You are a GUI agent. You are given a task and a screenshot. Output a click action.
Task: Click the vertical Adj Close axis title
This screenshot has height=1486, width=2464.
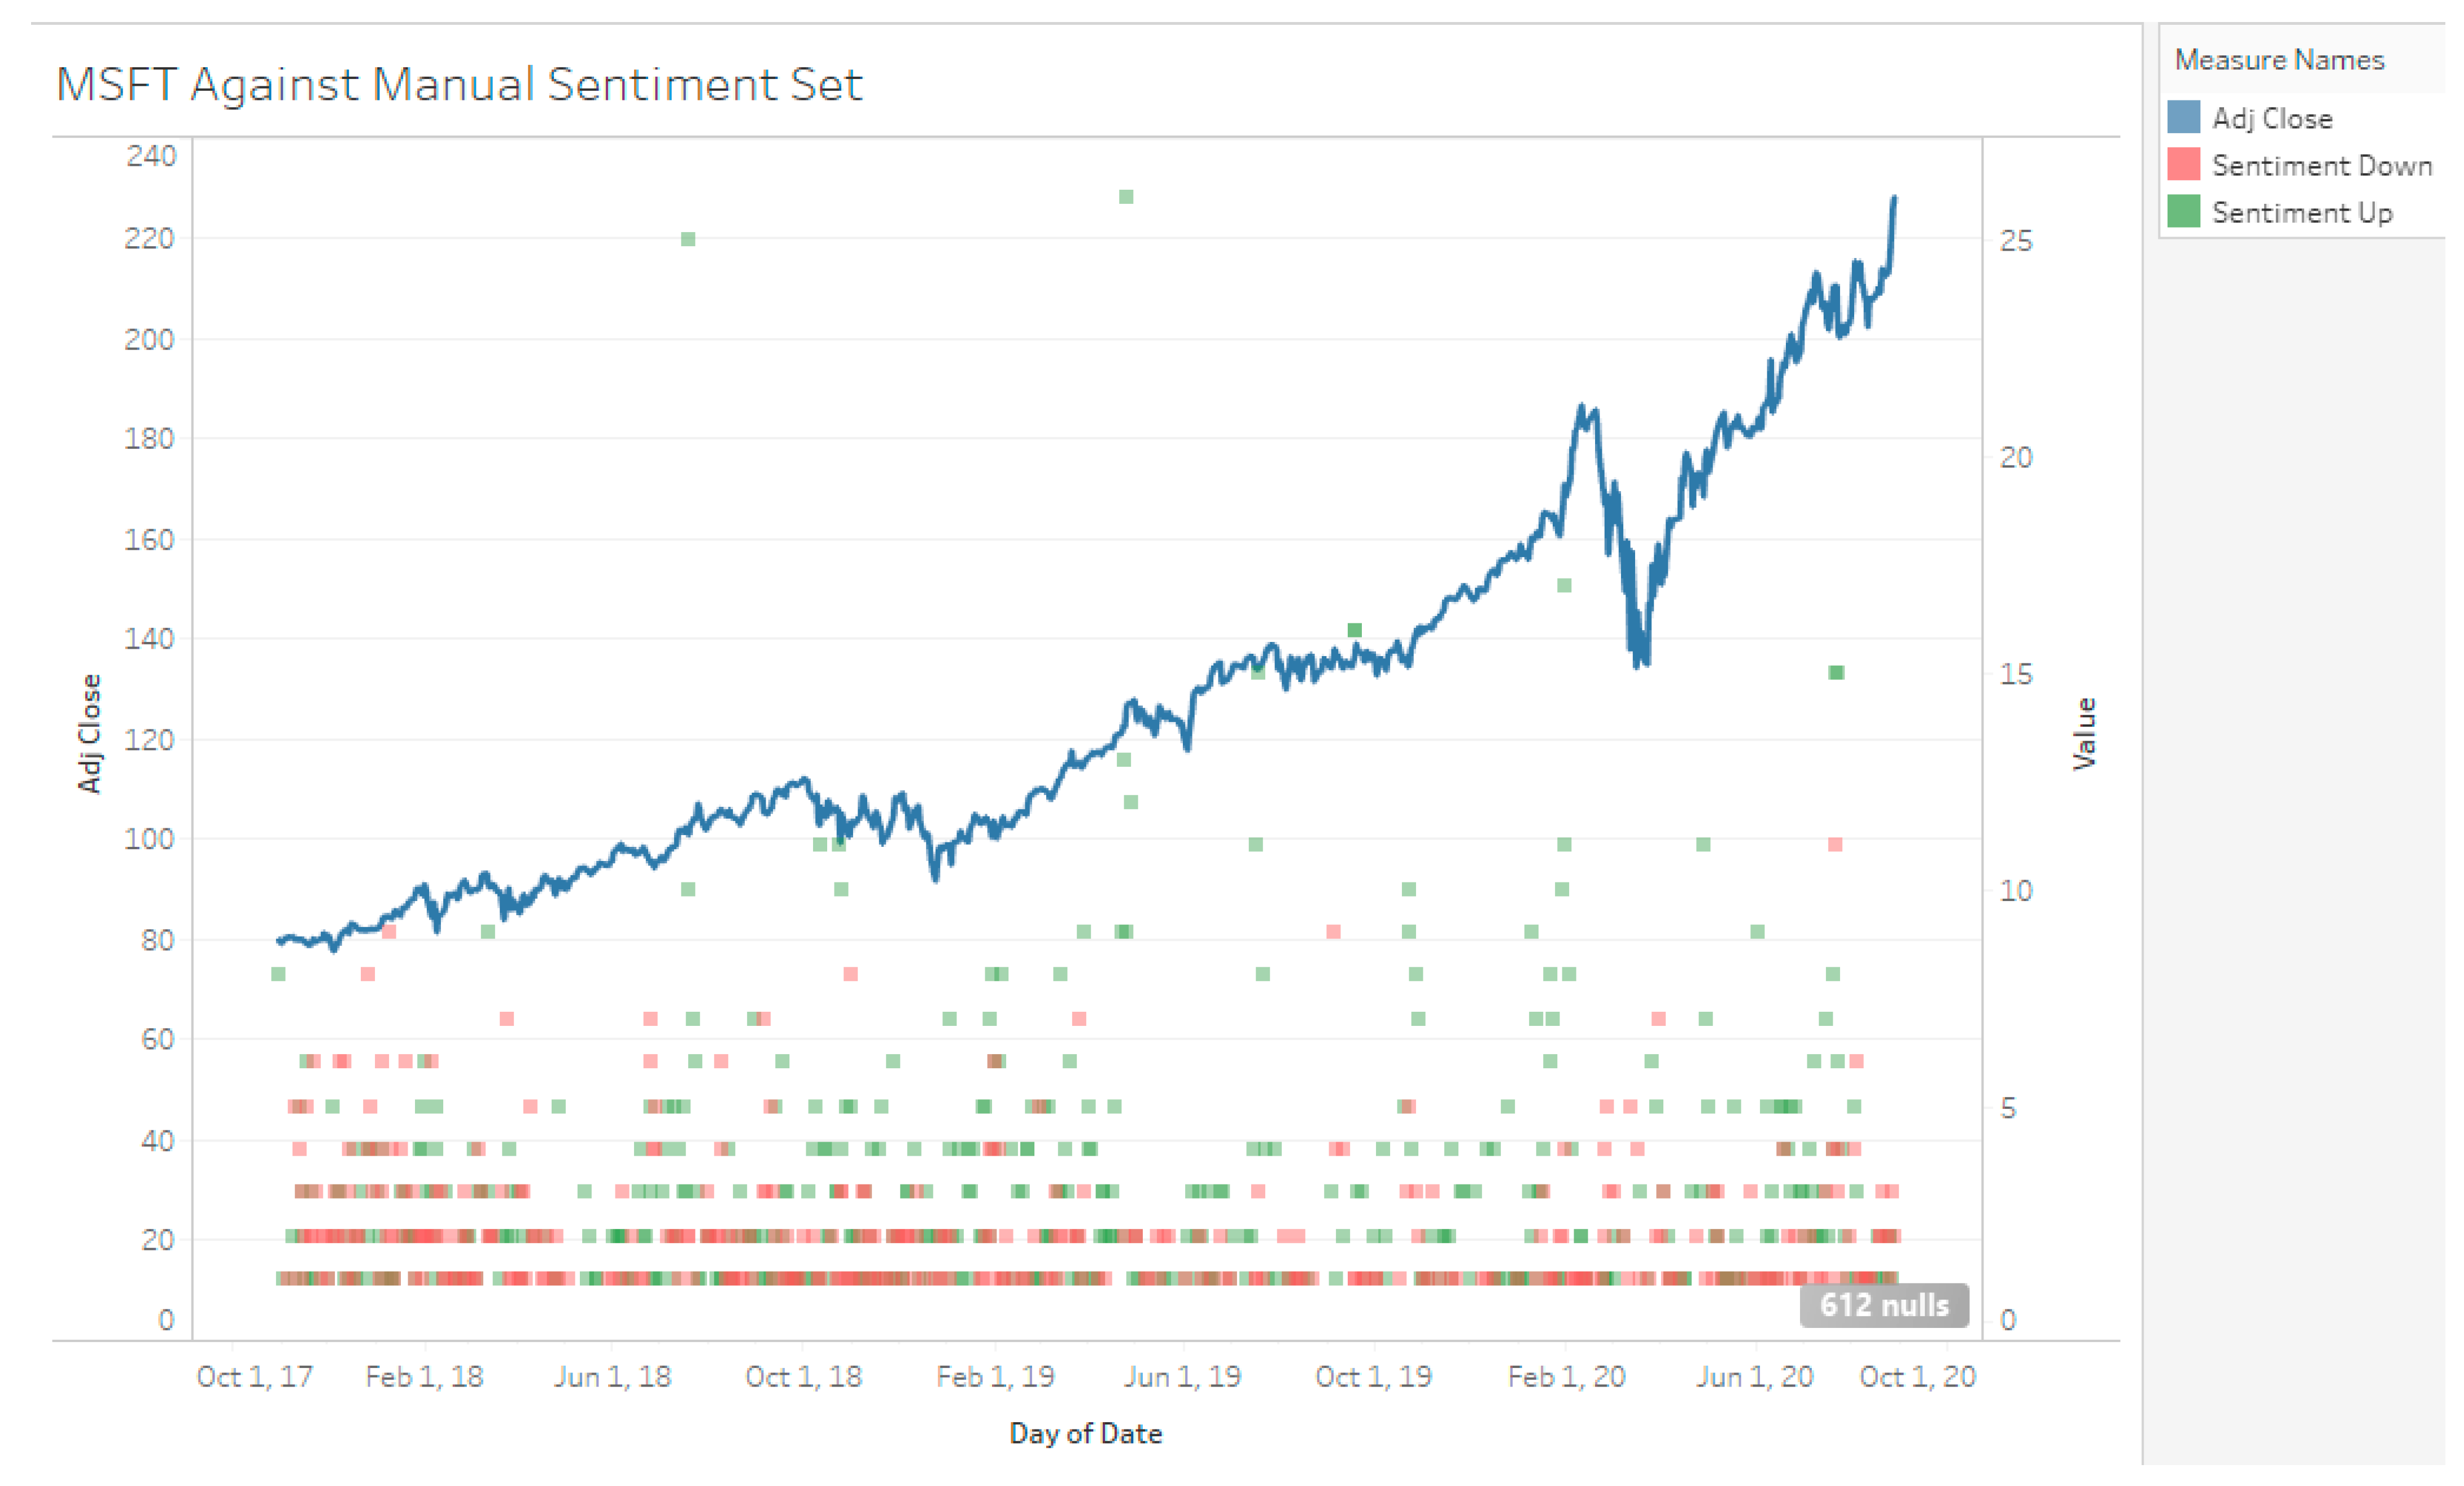coord(90,733)
